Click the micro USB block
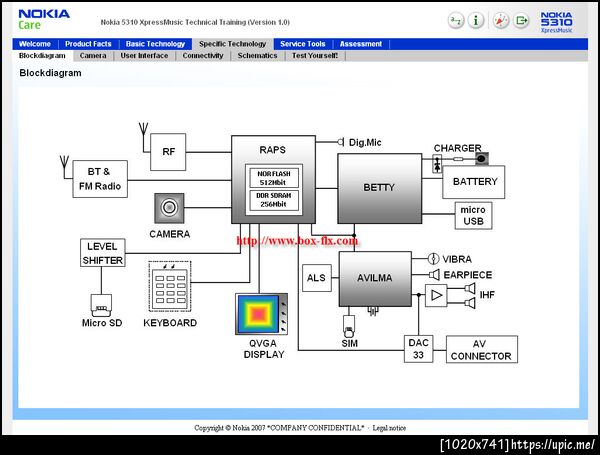 point(473,215)
